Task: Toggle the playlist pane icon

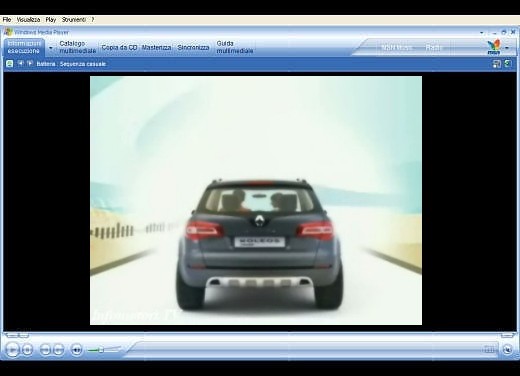Action: coord(508,63)
